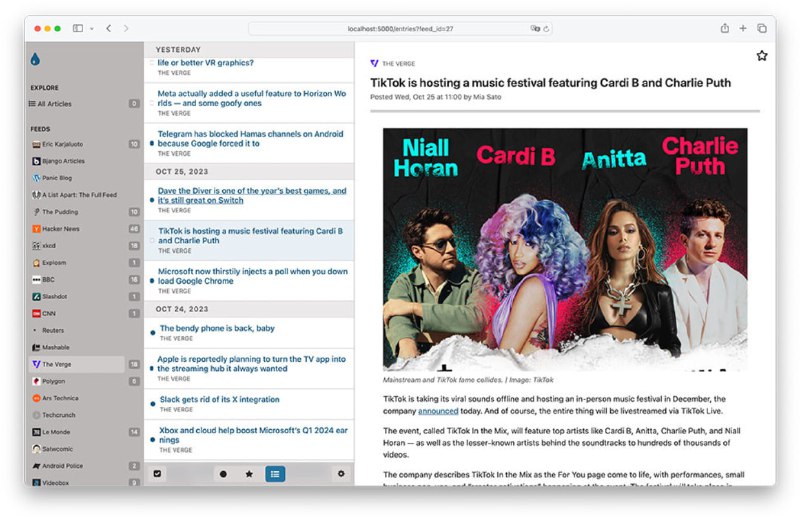Star the current TikTok article
This screenshot has height=517, width=800.
[762, 56]
